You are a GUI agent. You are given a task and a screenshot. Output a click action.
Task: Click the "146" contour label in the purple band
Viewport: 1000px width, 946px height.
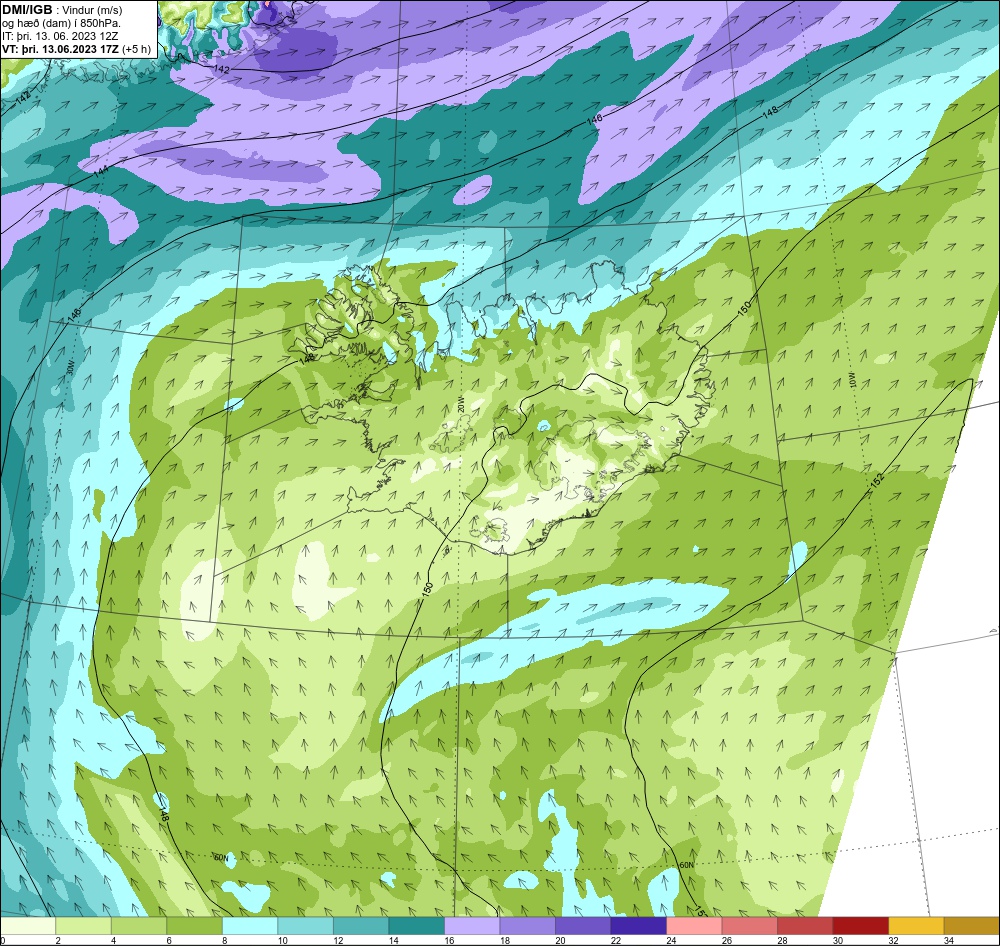(x=594, y=119)
